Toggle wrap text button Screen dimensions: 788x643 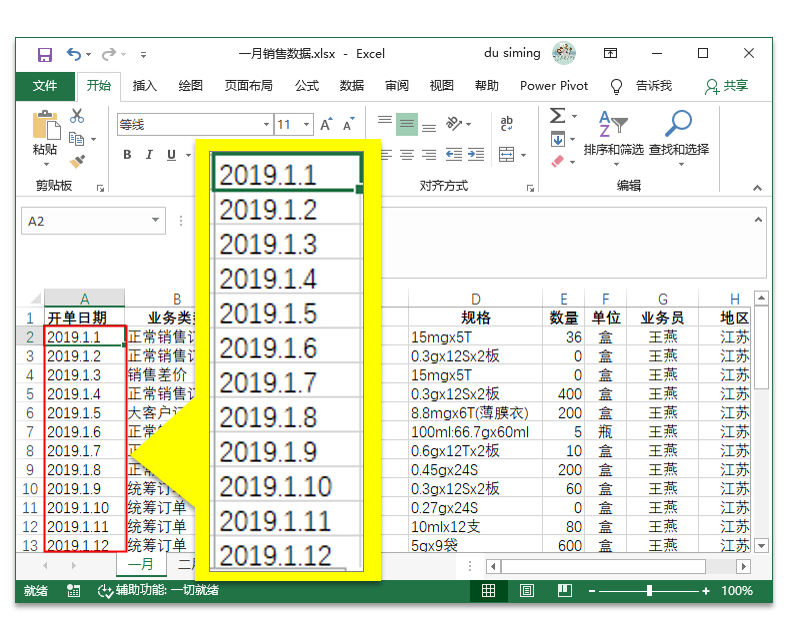click(507, 124)
